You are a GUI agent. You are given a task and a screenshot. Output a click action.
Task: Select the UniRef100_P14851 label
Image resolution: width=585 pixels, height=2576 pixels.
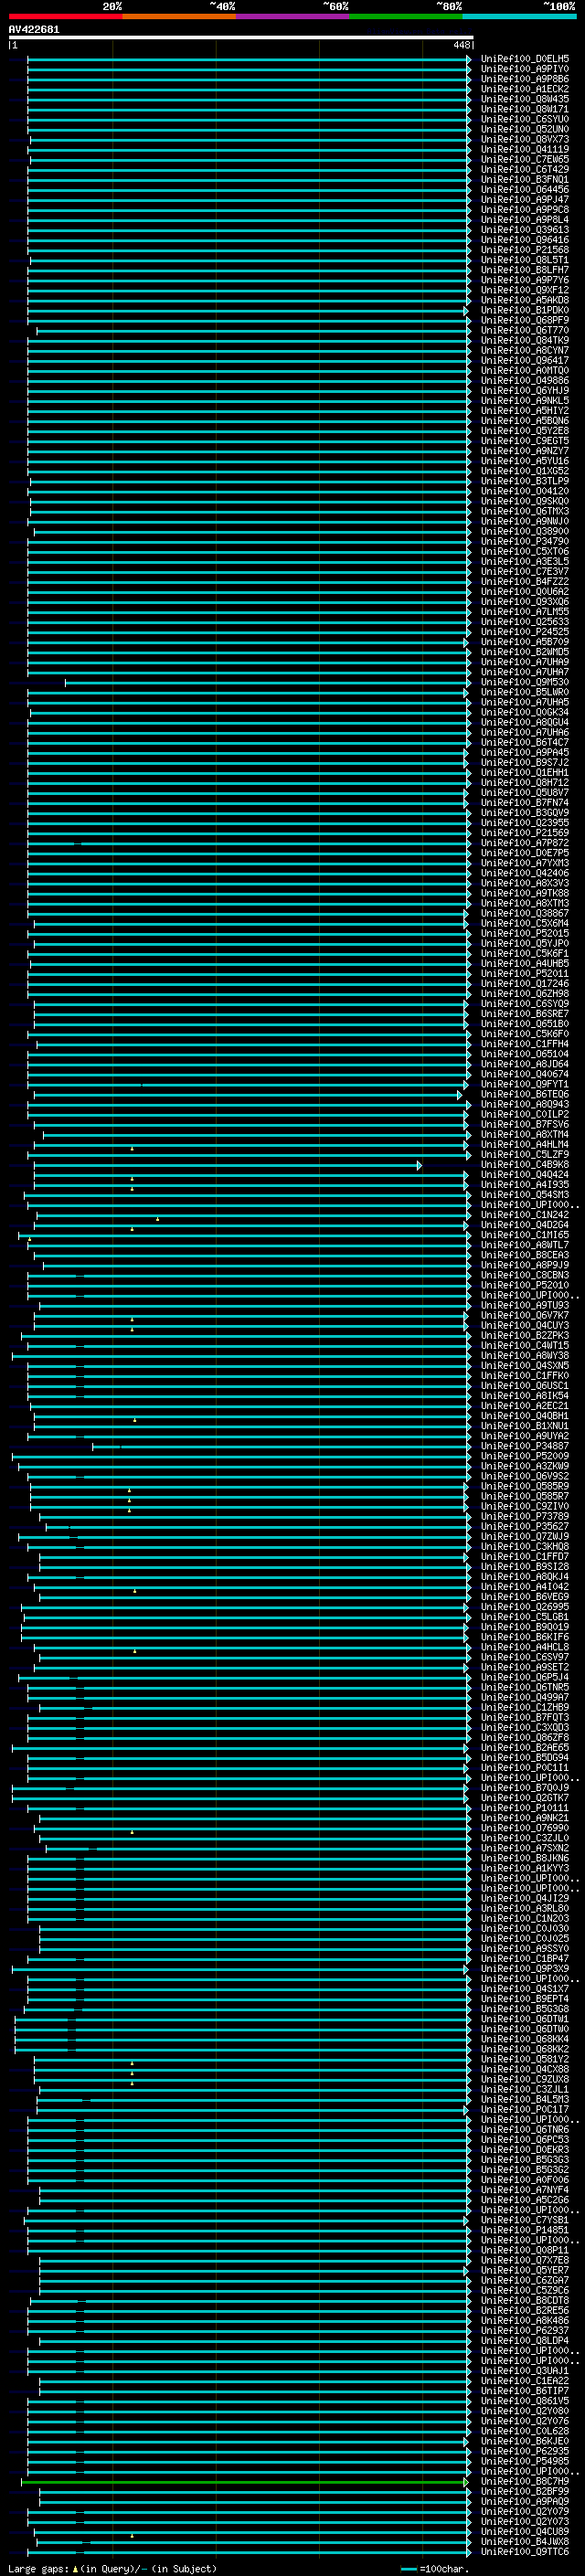point(525,2230)
